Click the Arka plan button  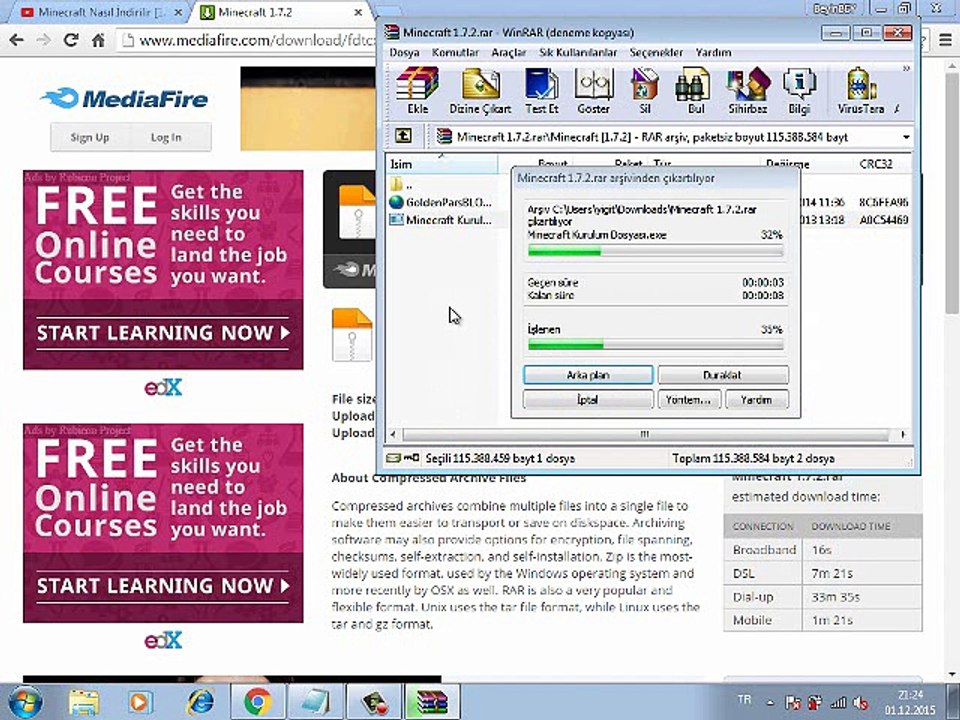coord(588,375)
